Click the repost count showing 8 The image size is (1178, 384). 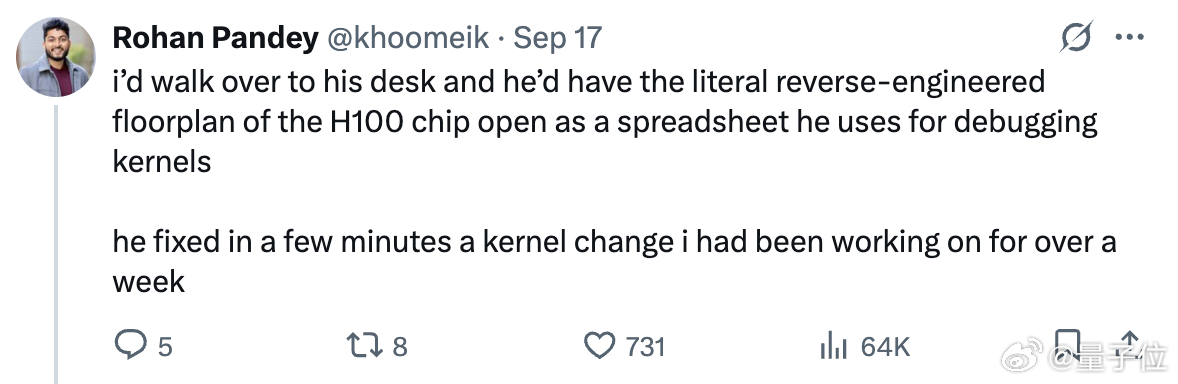coord(400,346)
